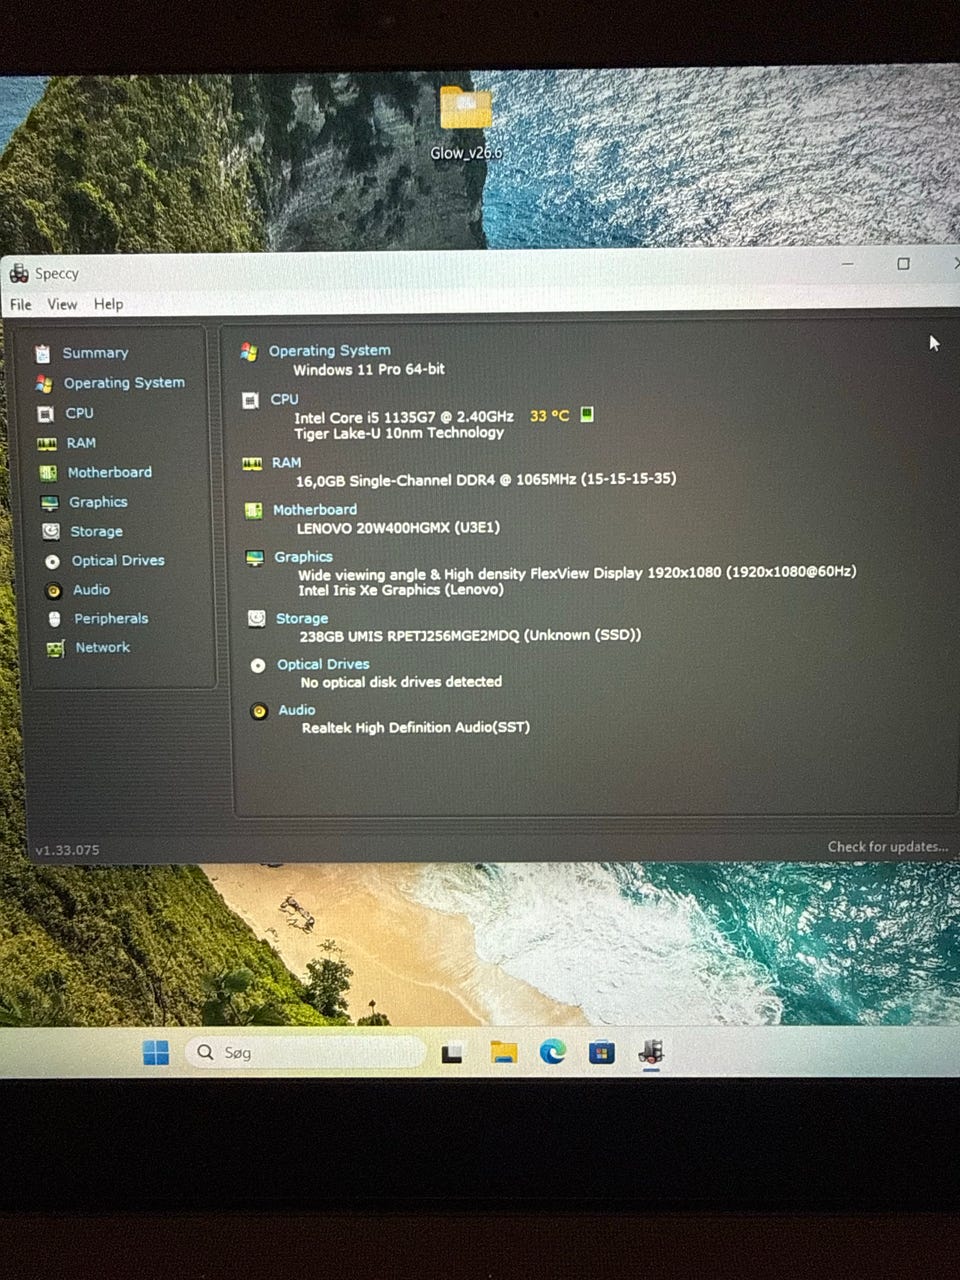Click the v1.33.075 version label
This screenshot has width=960, height=1280.
(x=67, y=850)
